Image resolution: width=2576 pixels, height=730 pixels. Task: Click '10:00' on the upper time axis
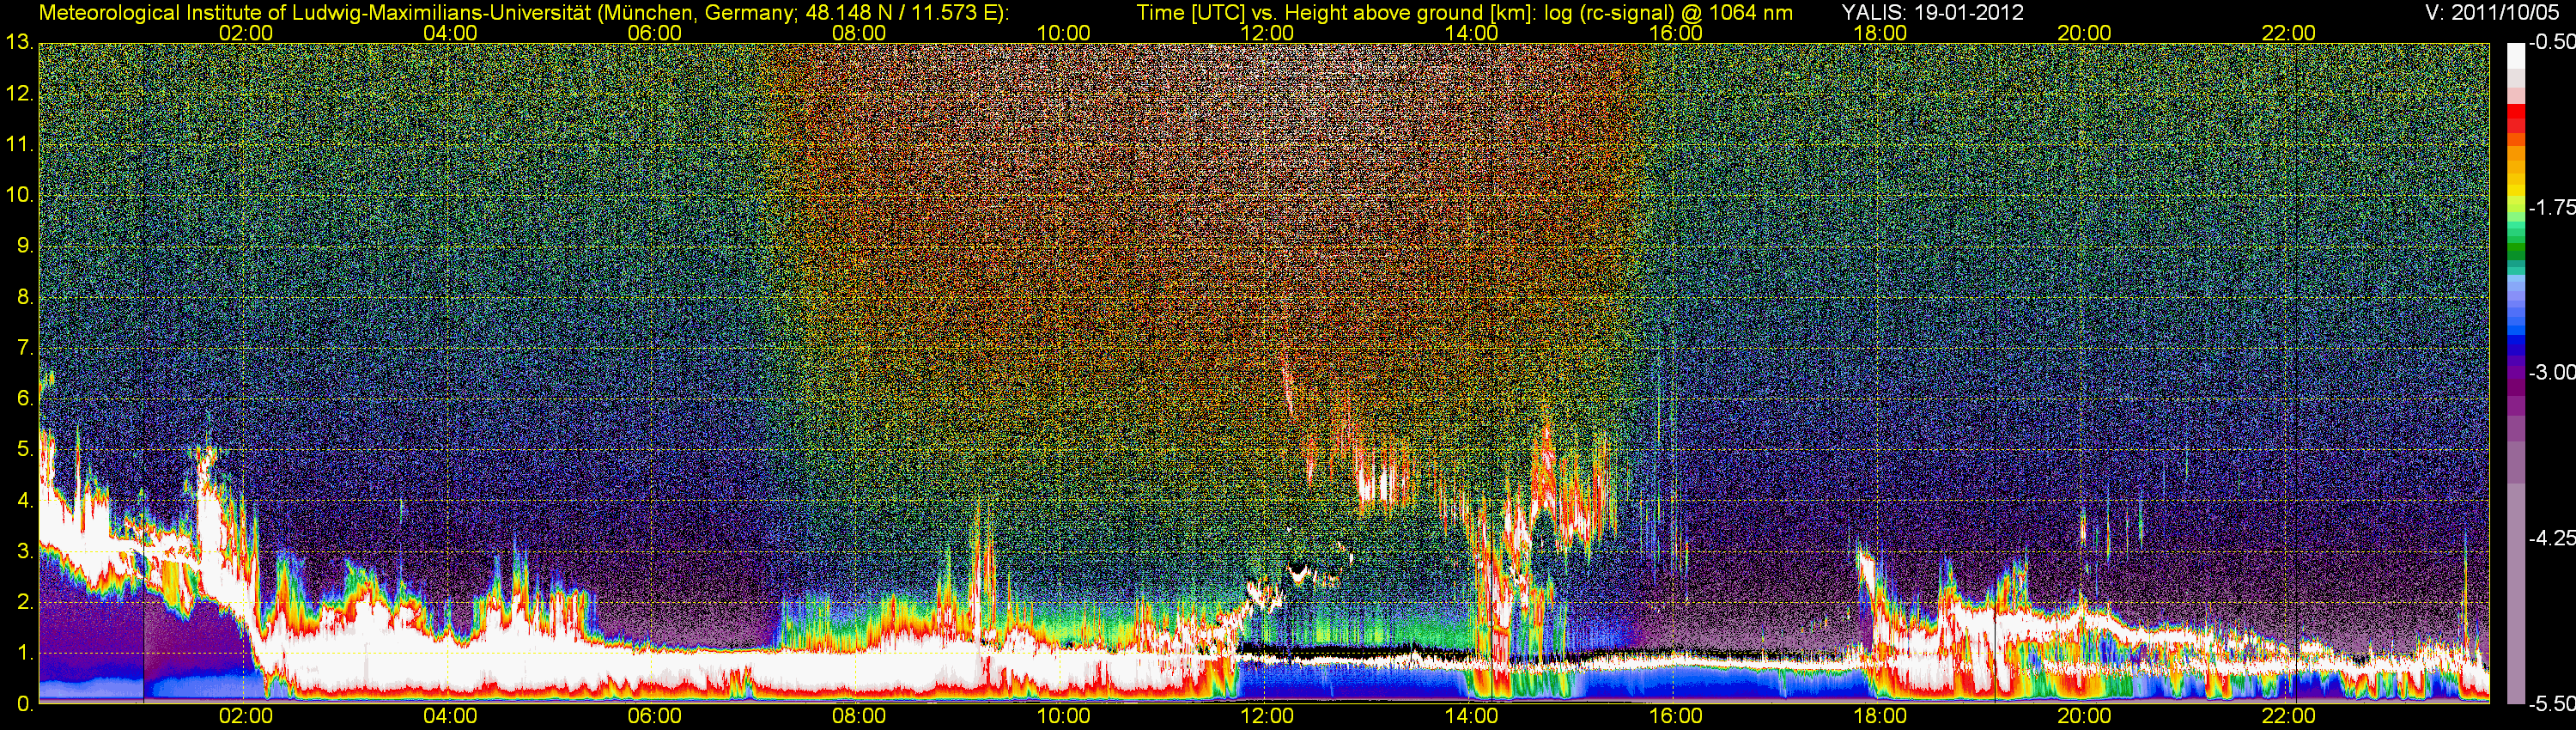coord(1063,33)
